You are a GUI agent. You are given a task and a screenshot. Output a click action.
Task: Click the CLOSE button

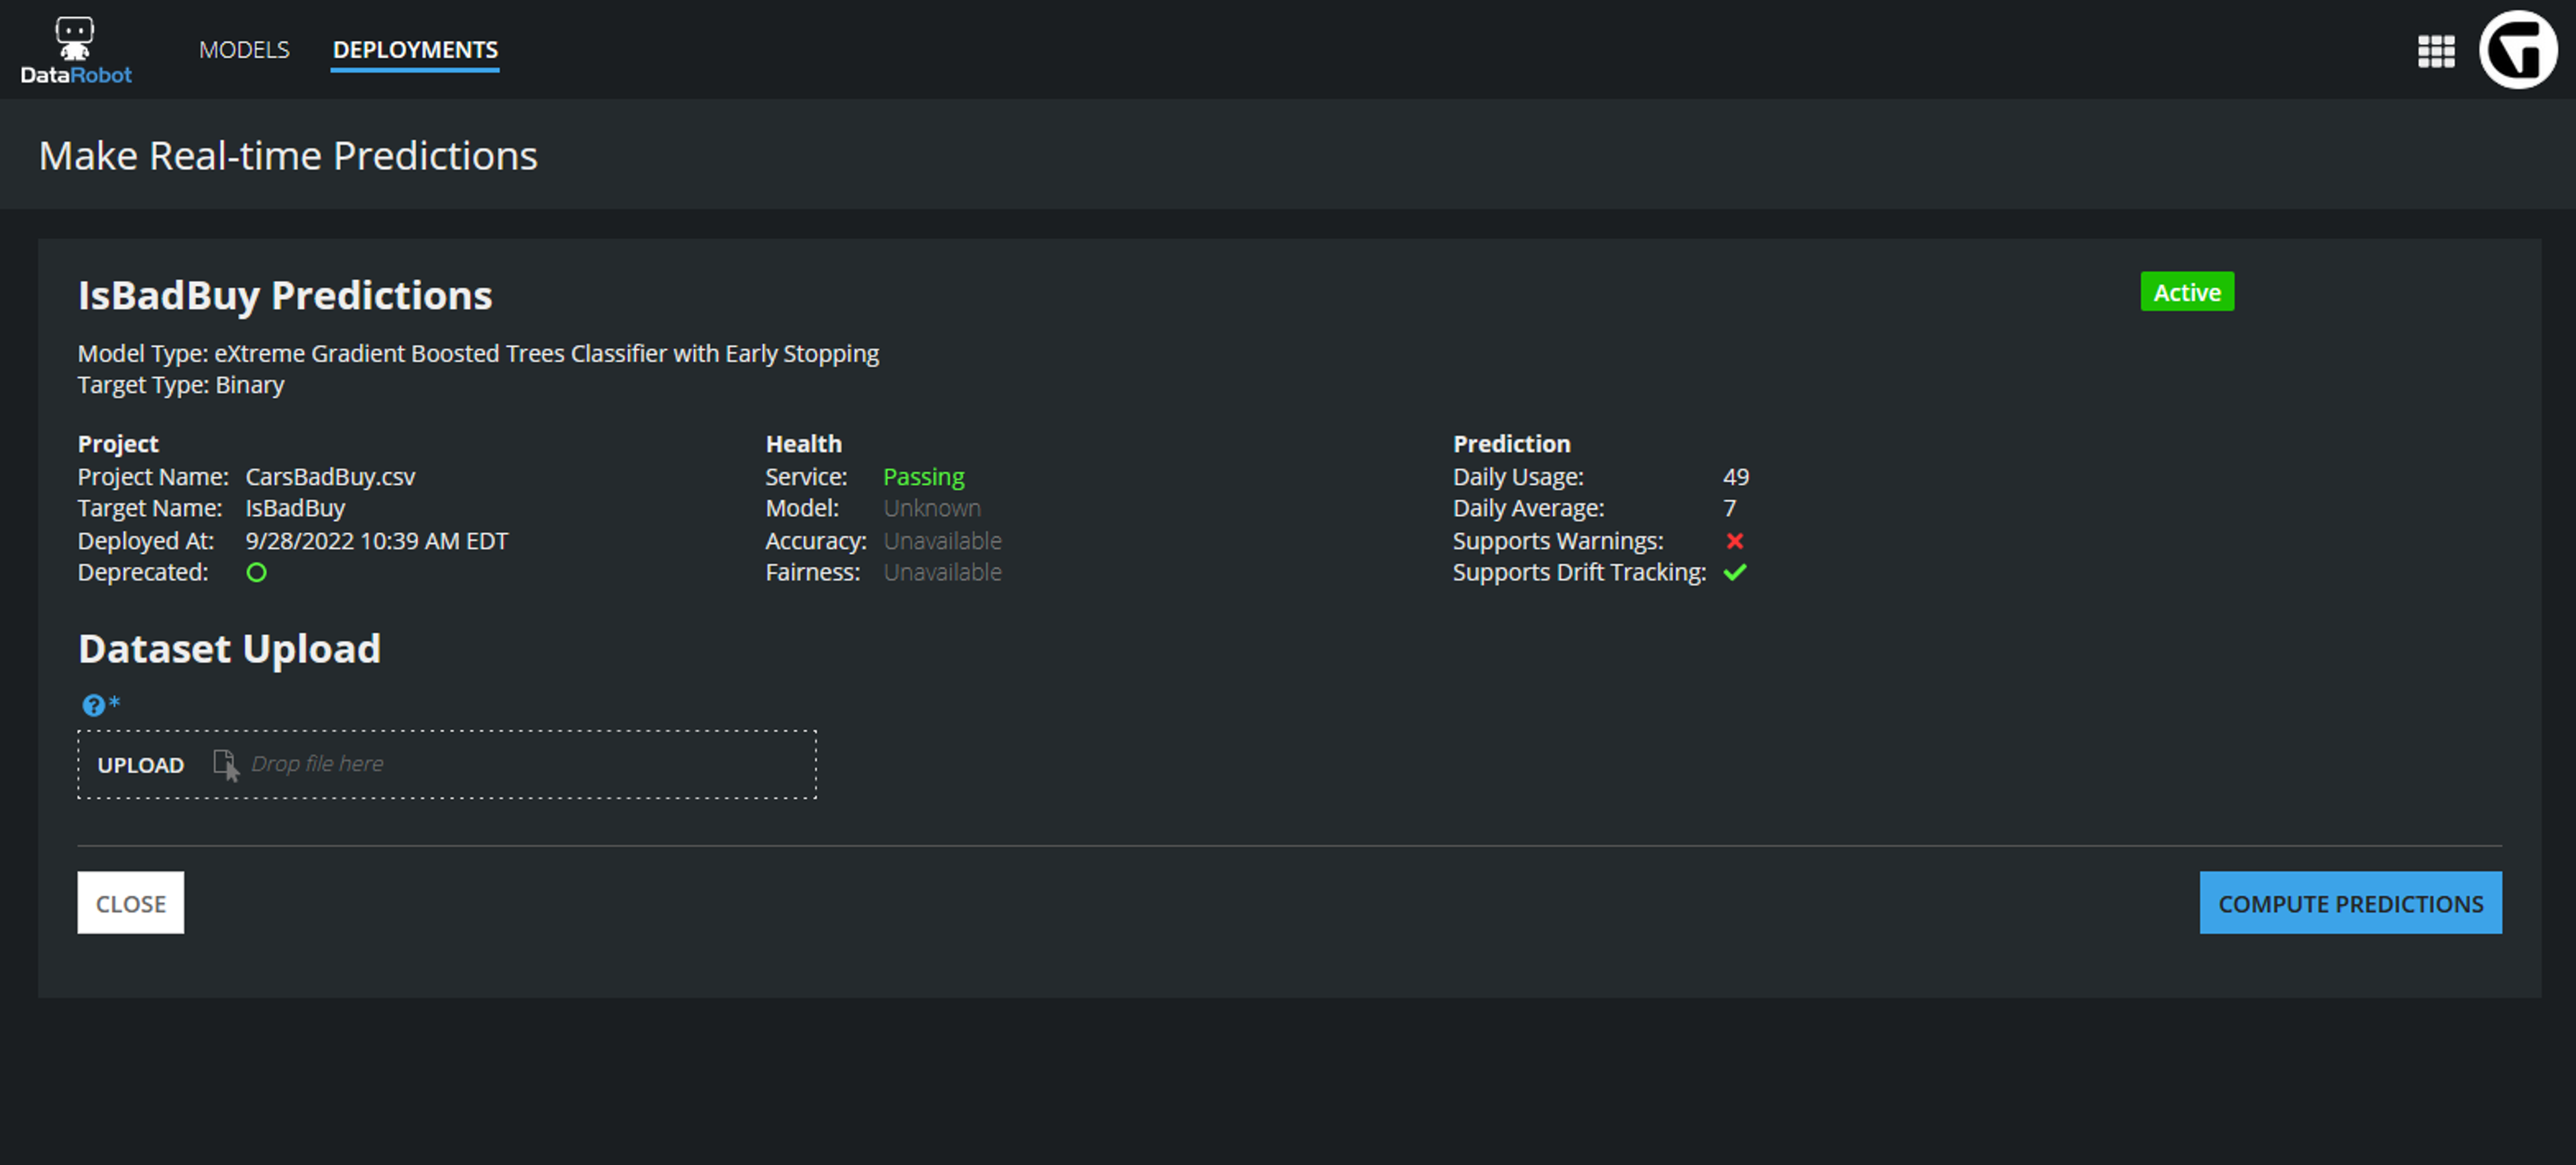click(131, 903)
